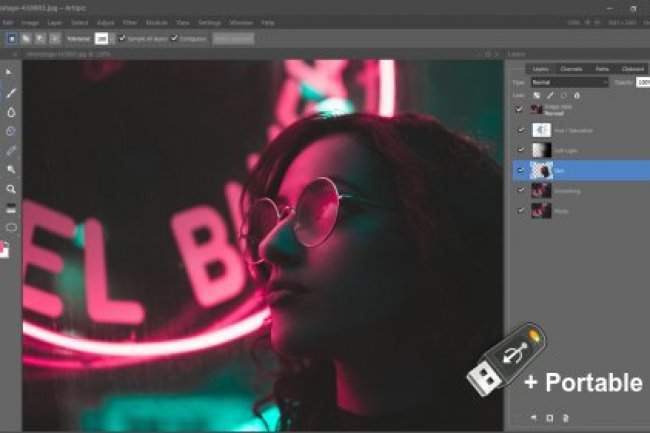The width and height of the screenshot is (650, 433).
Task: Open the blend mode Normal dropdown
Action: coord(570,82)
